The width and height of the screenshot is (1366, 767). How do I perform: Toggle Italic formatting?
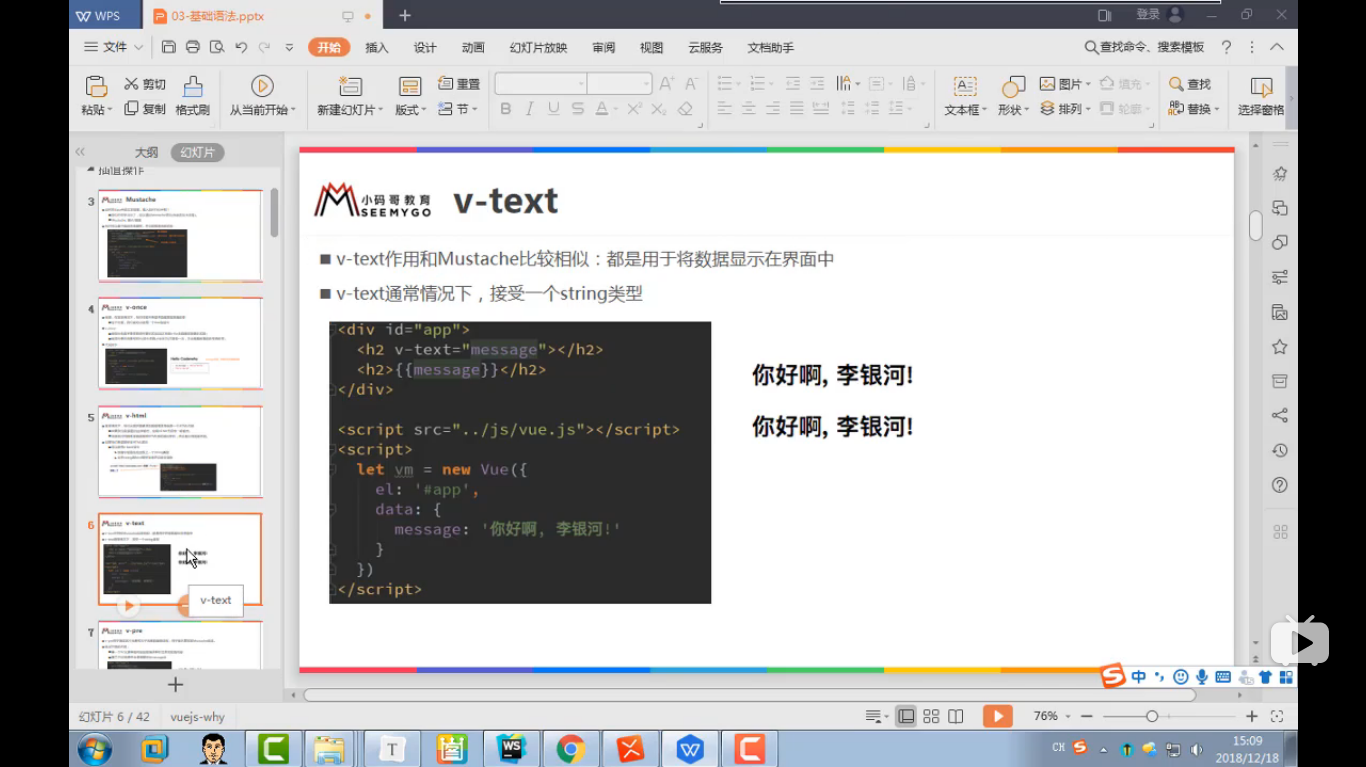pos(529,109)
